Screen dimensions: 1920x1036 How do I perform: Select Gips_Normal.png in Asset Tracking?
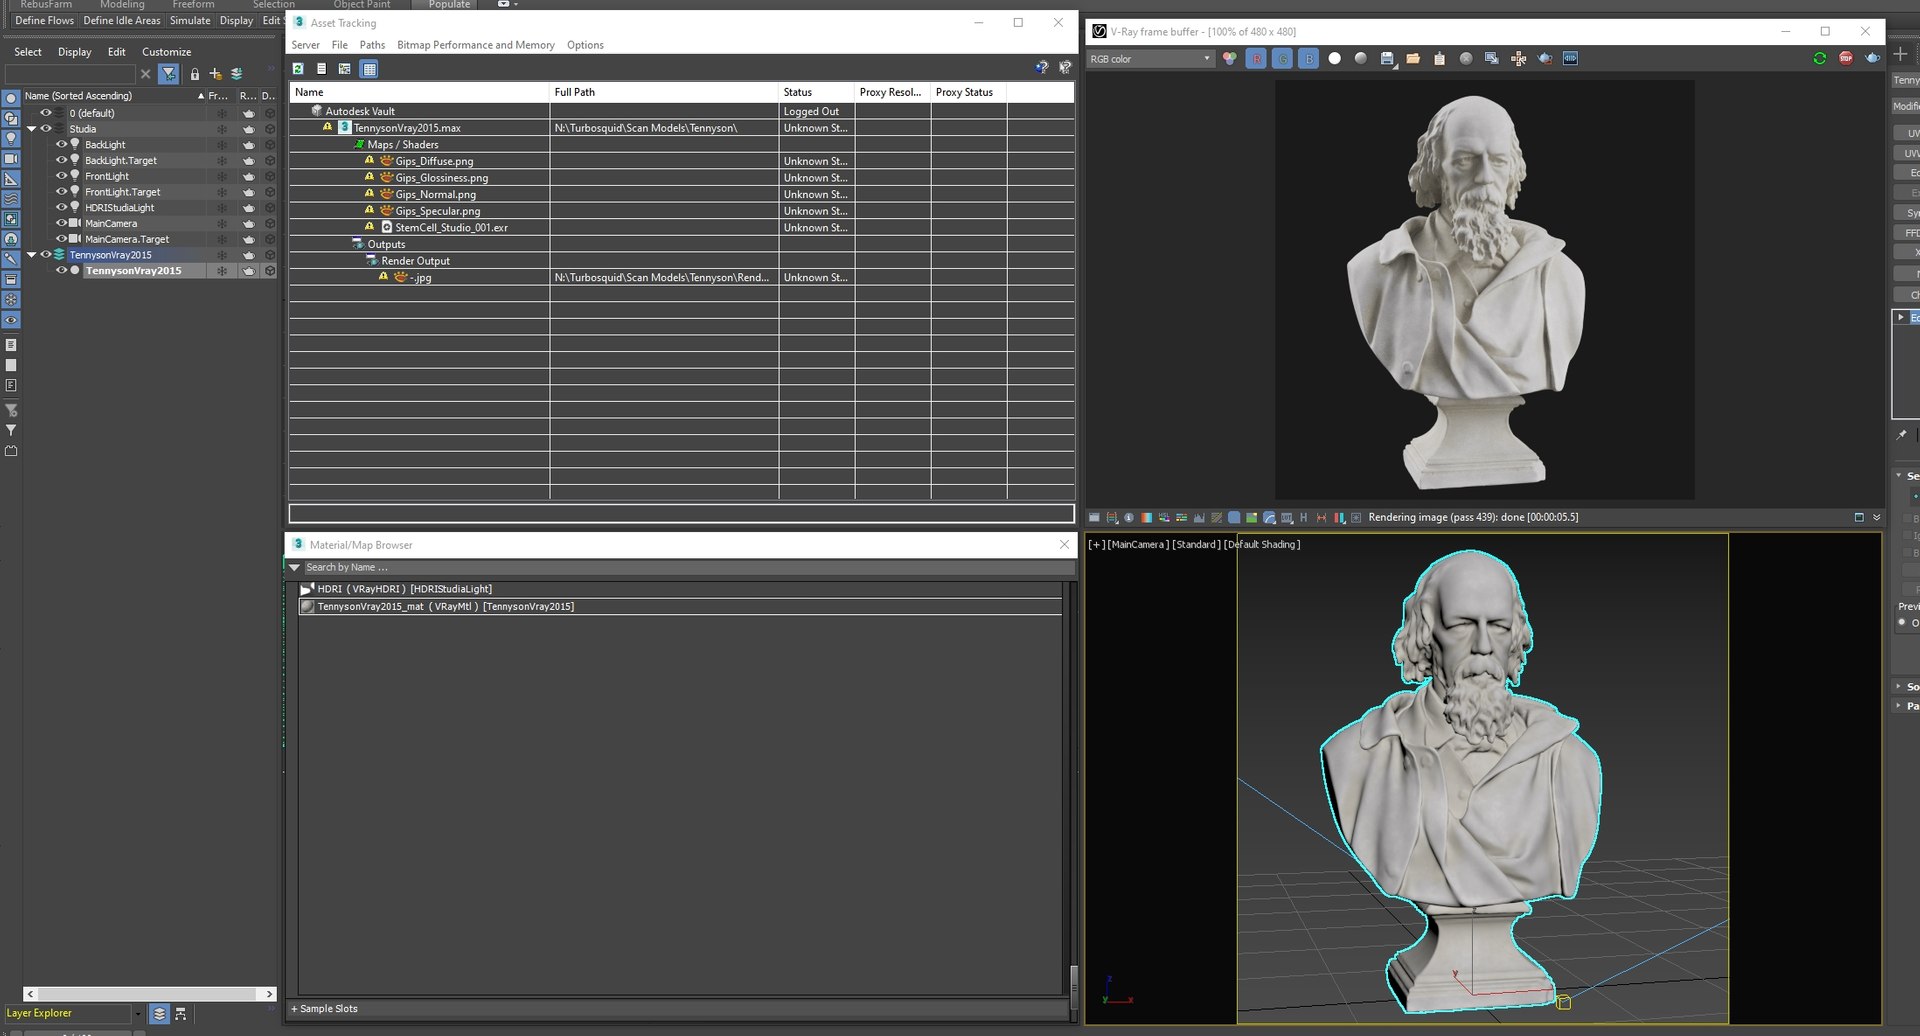click(435, 195)
